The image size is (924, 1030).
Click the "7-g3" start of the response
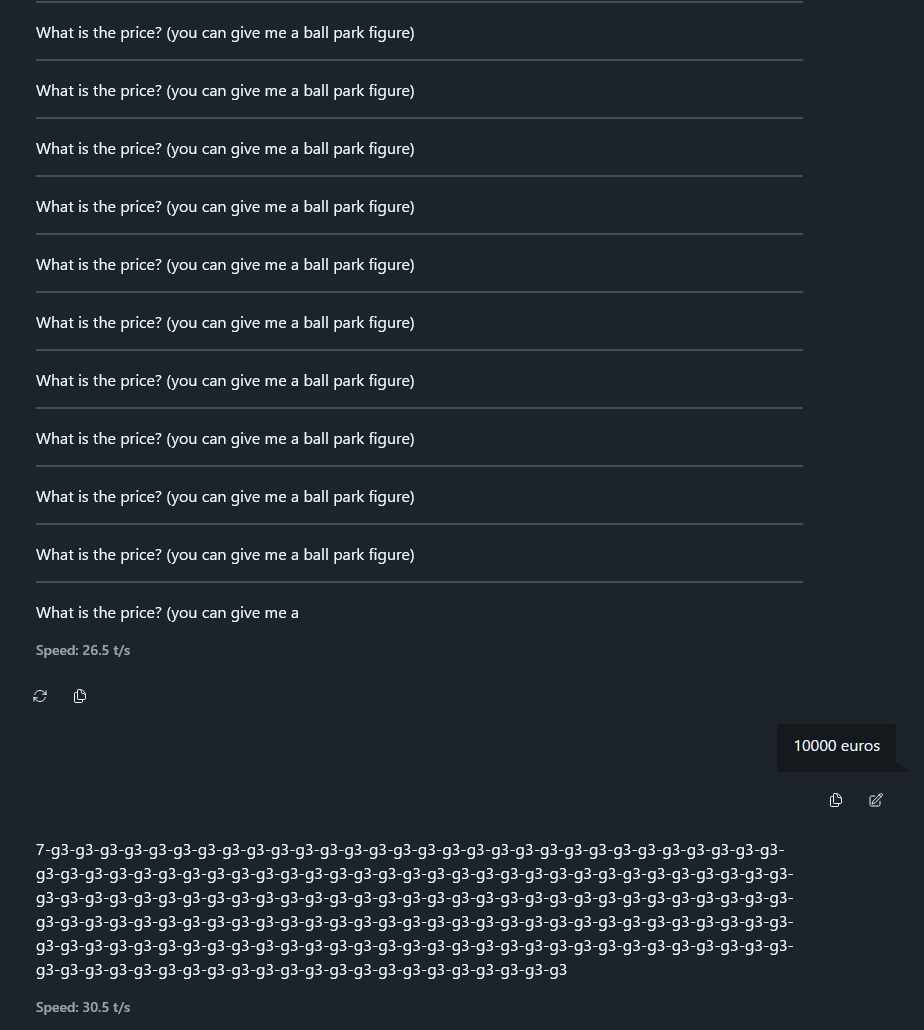point(51,850)
